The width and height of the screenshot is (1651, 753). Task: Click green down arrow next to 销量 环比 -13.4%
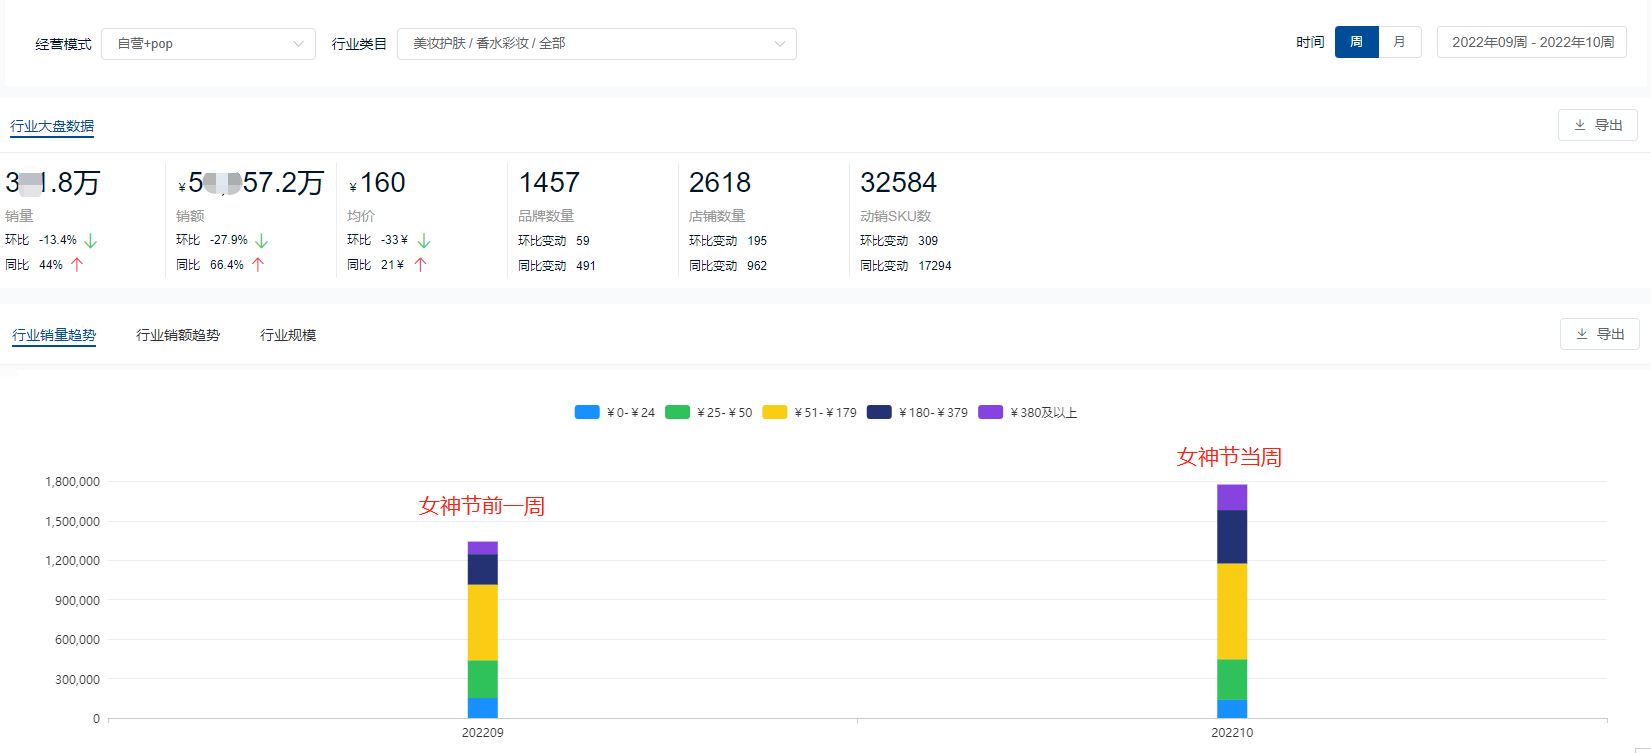tap(91, 241)
